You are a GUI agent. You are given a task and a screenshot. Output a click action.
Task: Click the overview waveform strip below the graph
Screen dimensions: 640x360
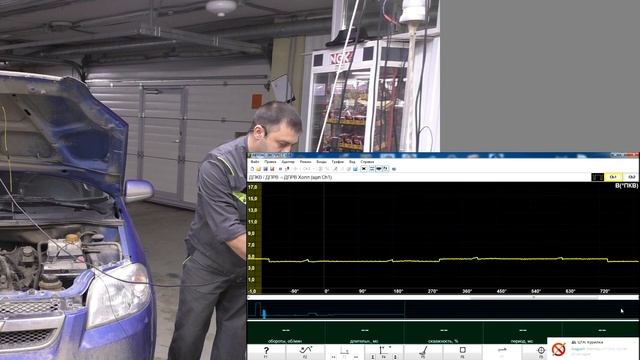click(443, 310)
